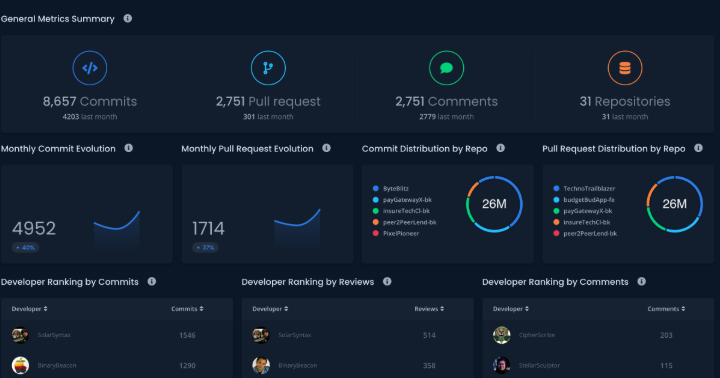This screenshot has width=720, height=378.
Task: Toggle TechnoTrailblazer legend in pull request chart
Action: [585, 188]
